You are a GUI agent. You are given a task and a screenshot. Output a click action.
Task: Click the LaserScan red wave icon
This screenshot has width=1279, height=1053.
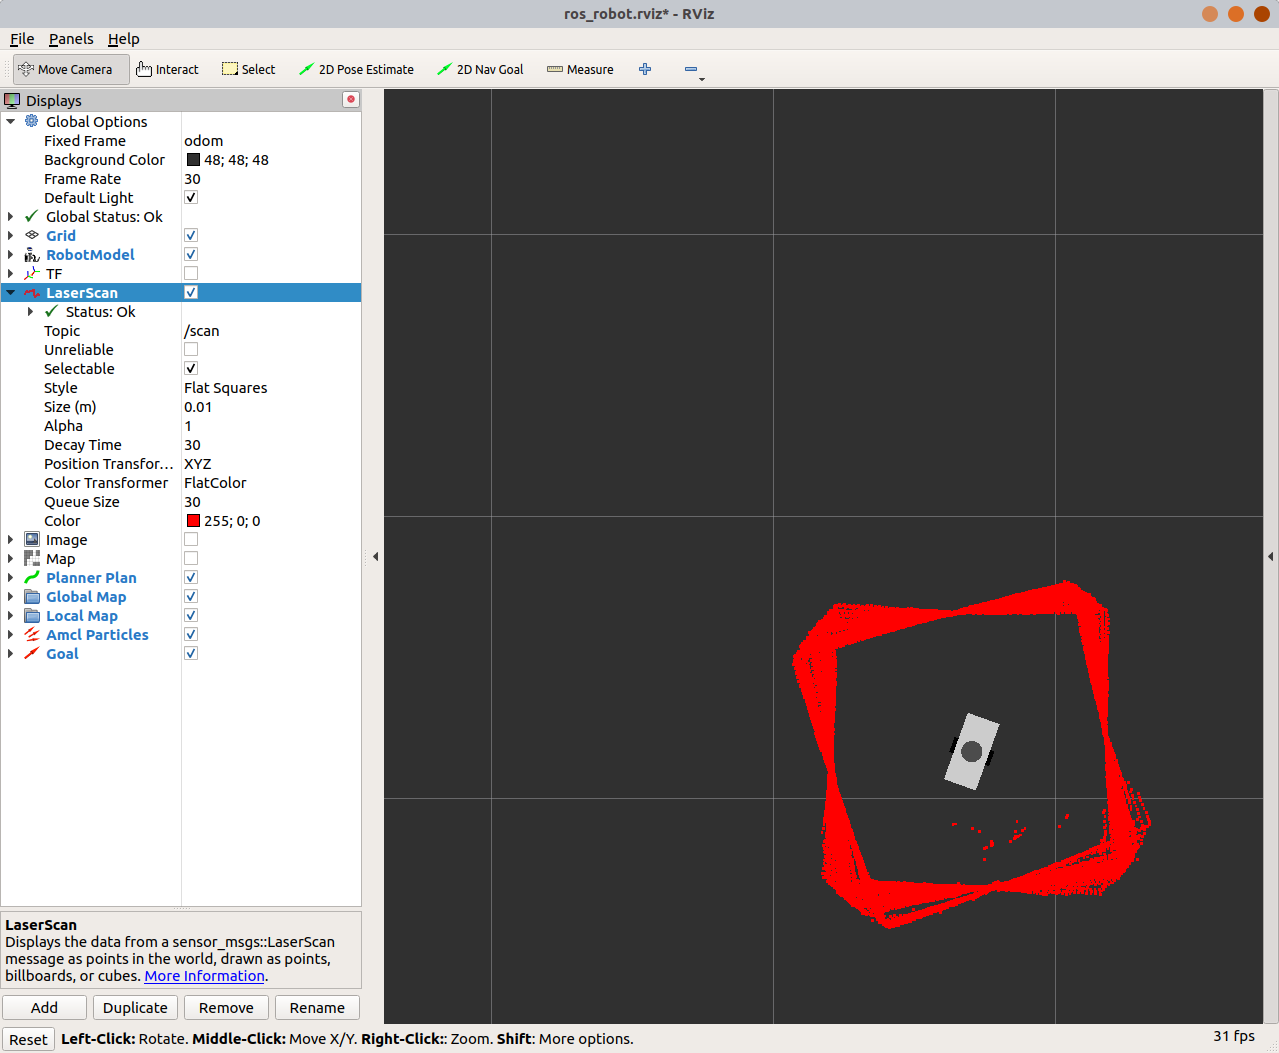click(32, 292)
